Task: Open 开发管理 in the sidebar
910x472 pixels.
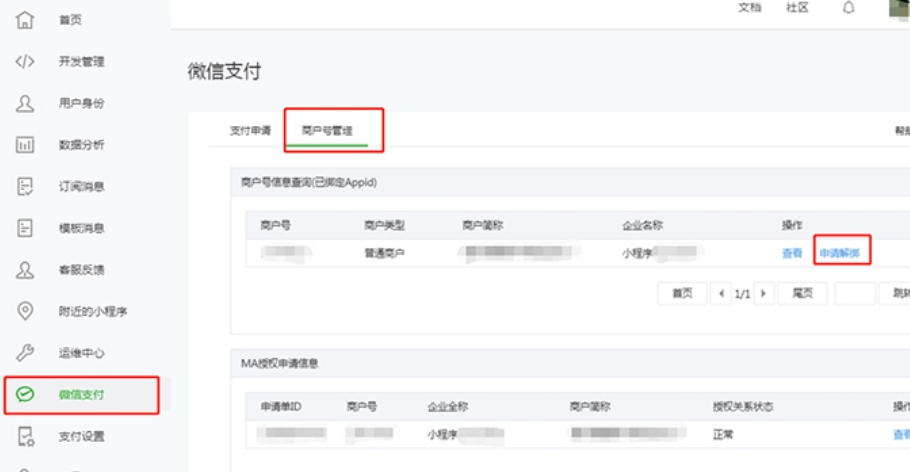Action: click(81, 62)
